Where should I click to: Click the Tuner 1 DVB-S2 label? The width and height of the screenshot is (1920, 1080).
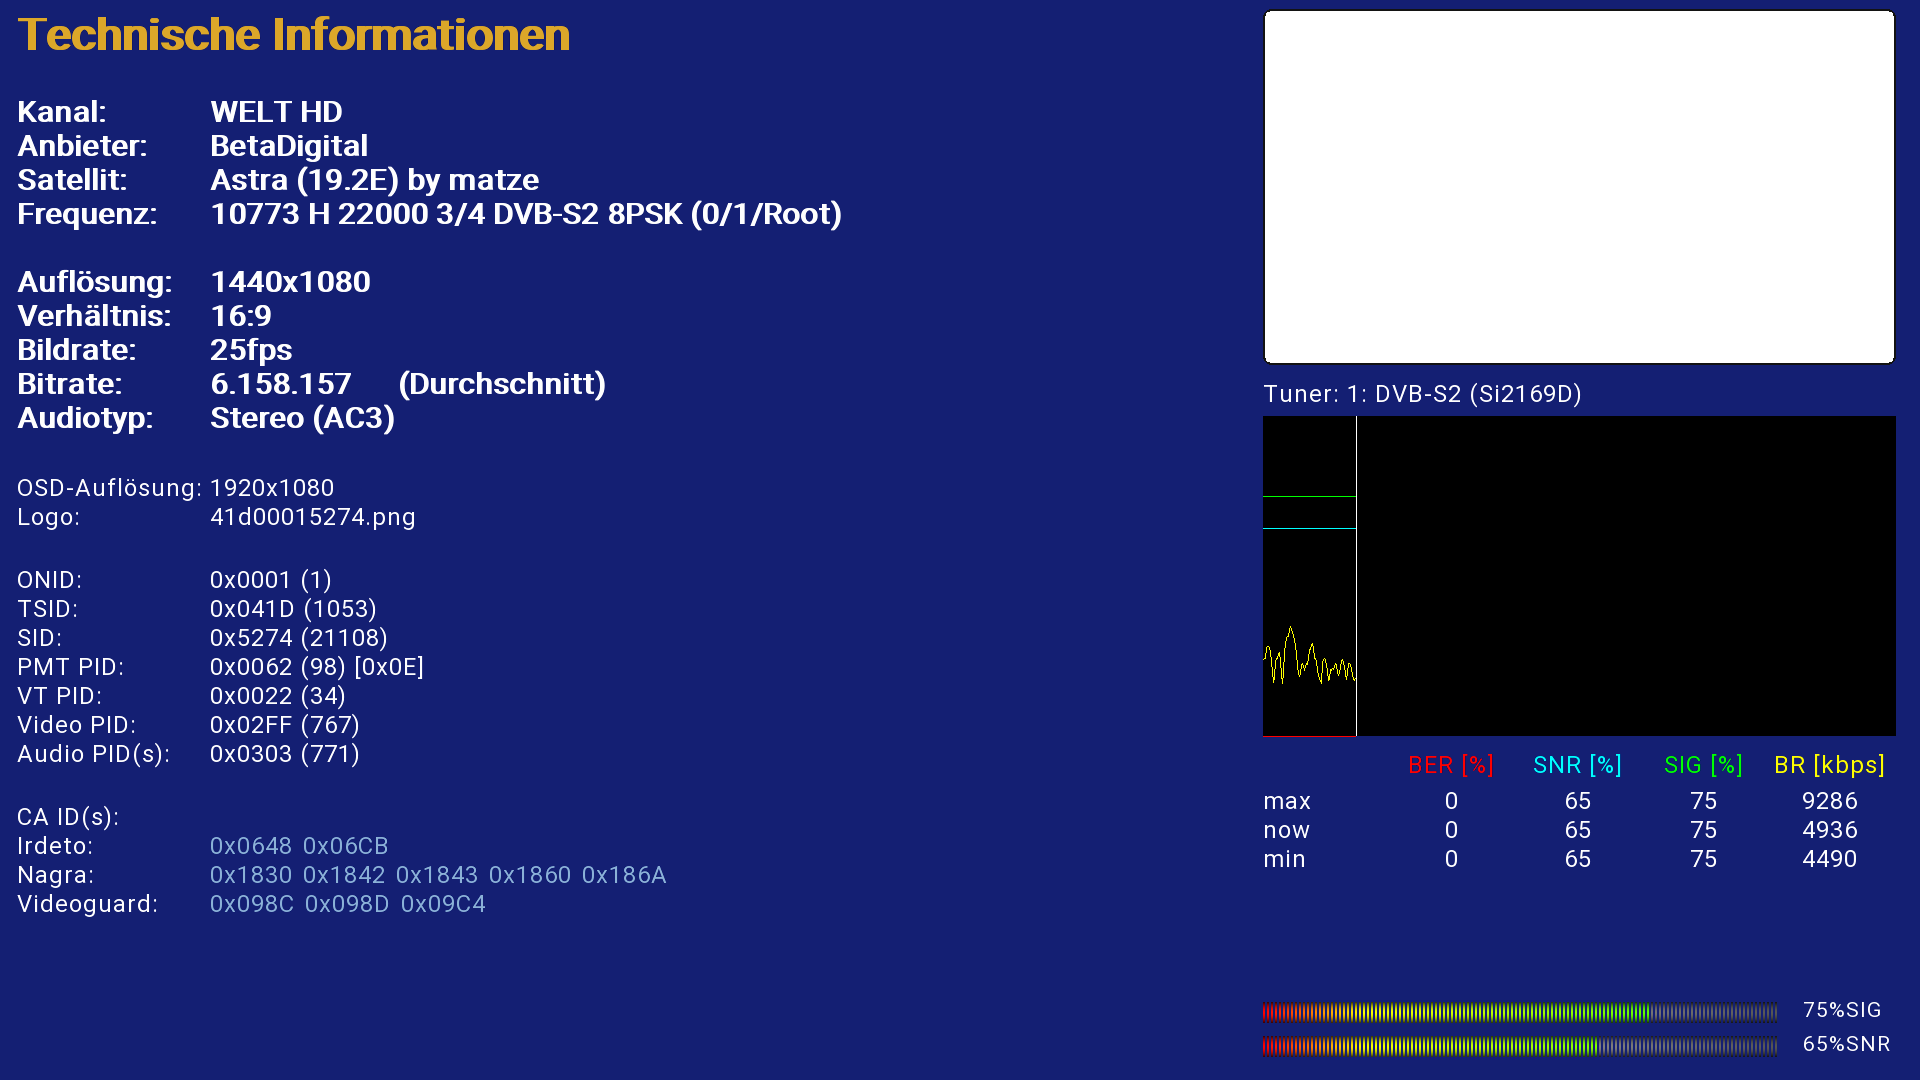1422,394
